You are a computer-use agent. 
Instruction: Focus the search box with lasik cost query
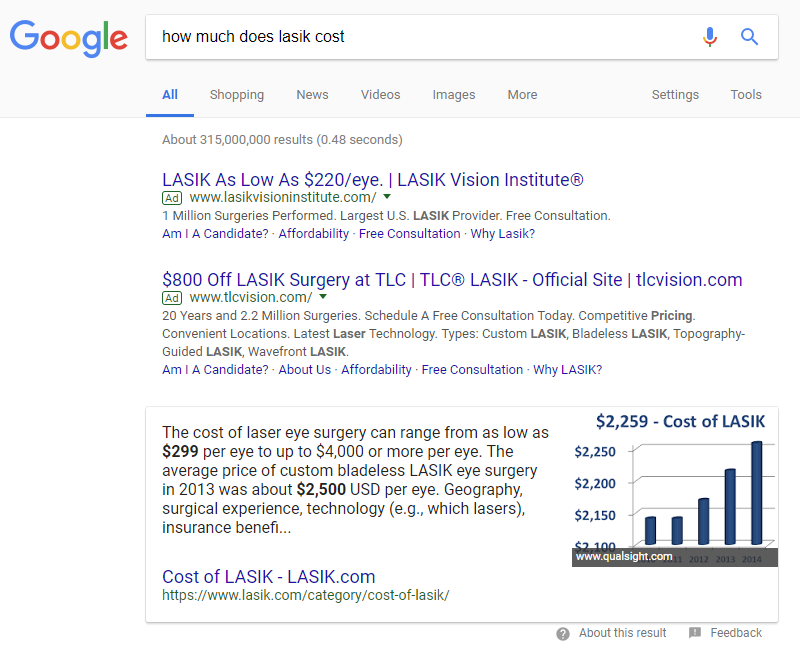point(462,37)
